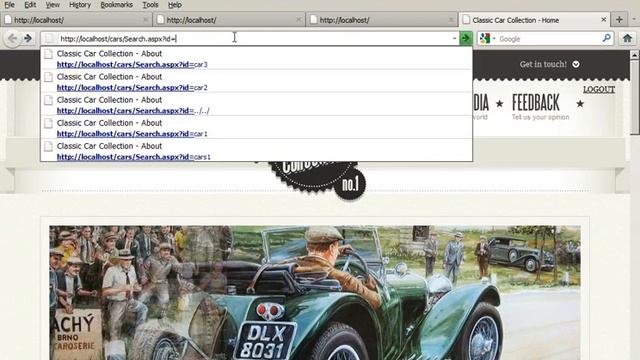Click the search magnifier icon
Image resolution: width=640 pixels, height=360 pixels.
tap(607, 38)
